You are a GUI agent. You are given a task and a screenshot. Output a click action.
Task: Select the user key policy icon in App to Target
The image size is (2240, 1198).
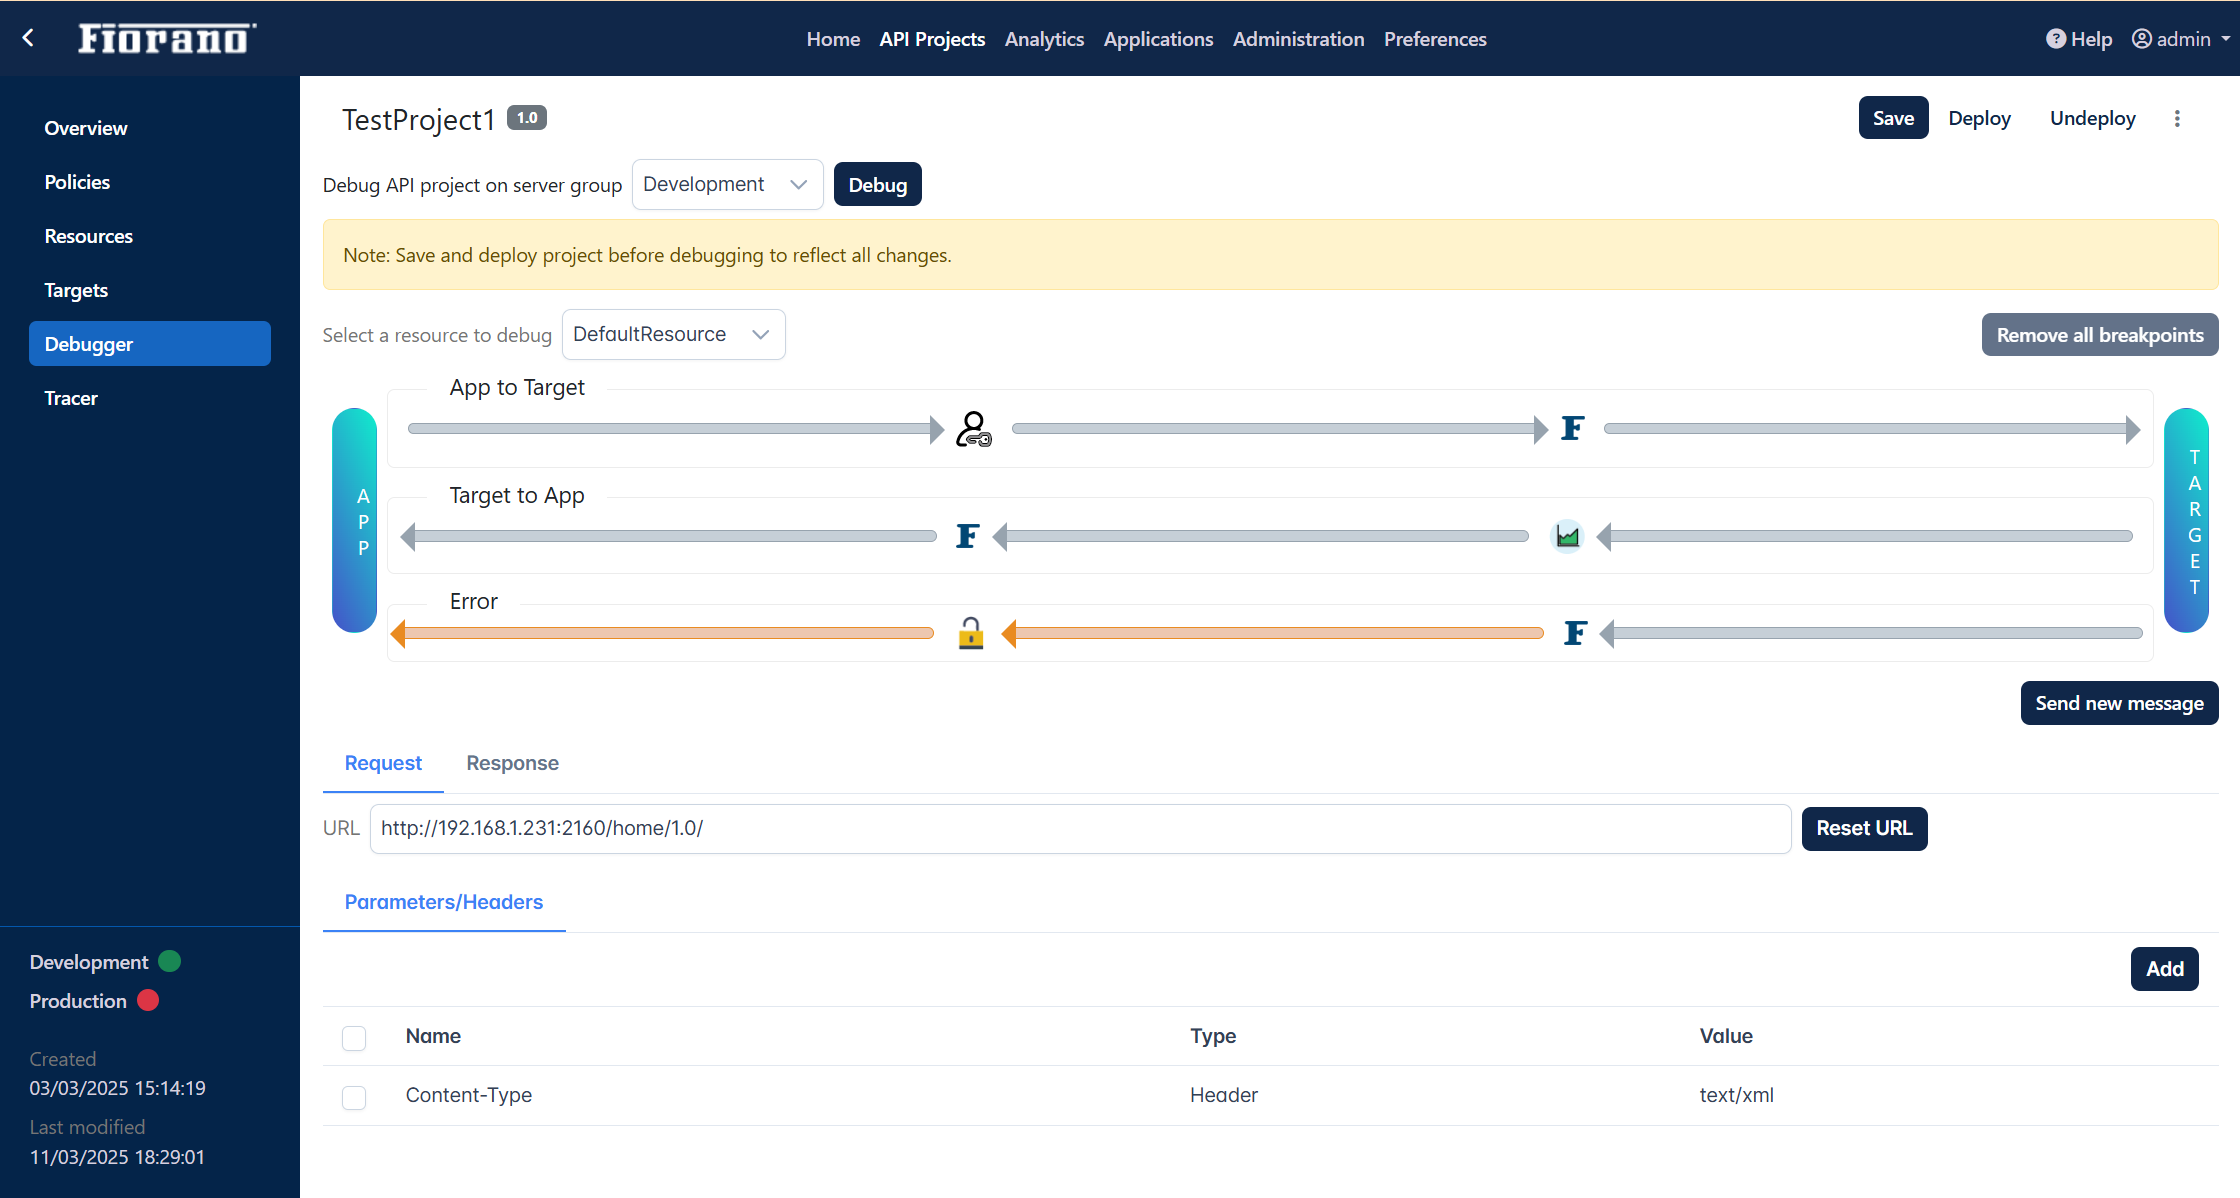pyautogui.click(x=973, y=429)
